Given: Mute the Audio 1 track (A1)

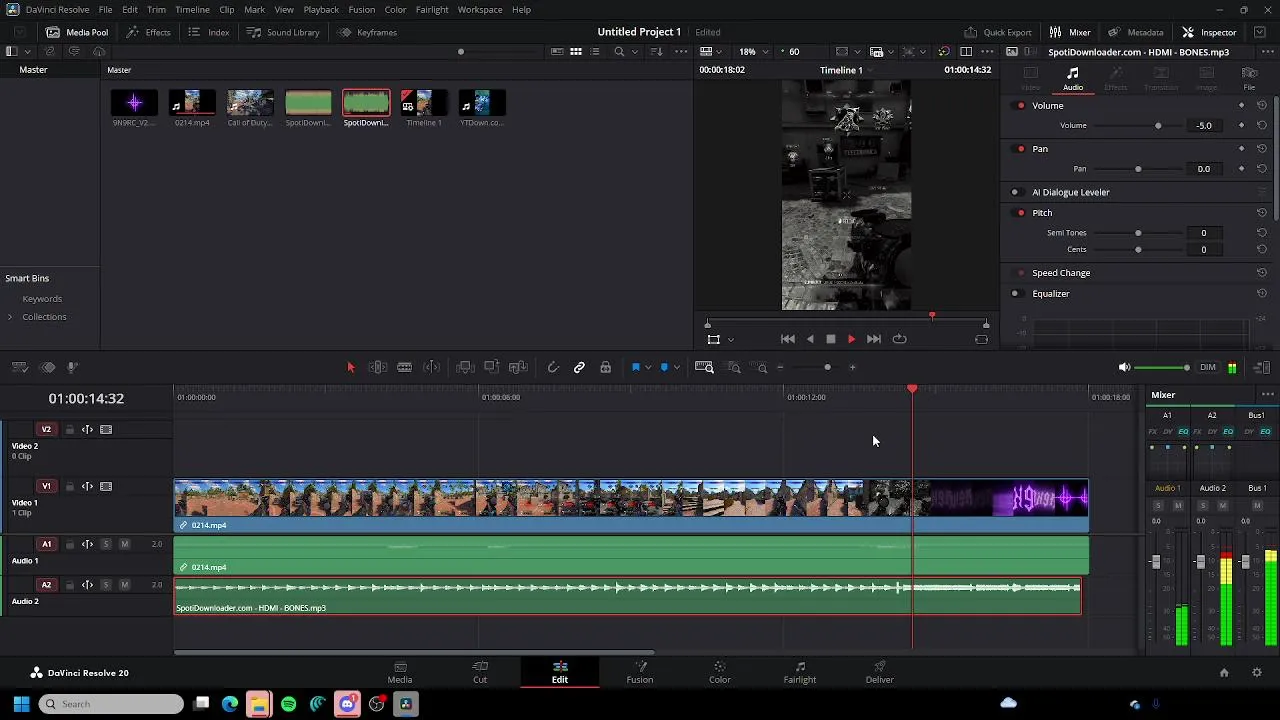Looking at the screenshot, I should 124,544.
